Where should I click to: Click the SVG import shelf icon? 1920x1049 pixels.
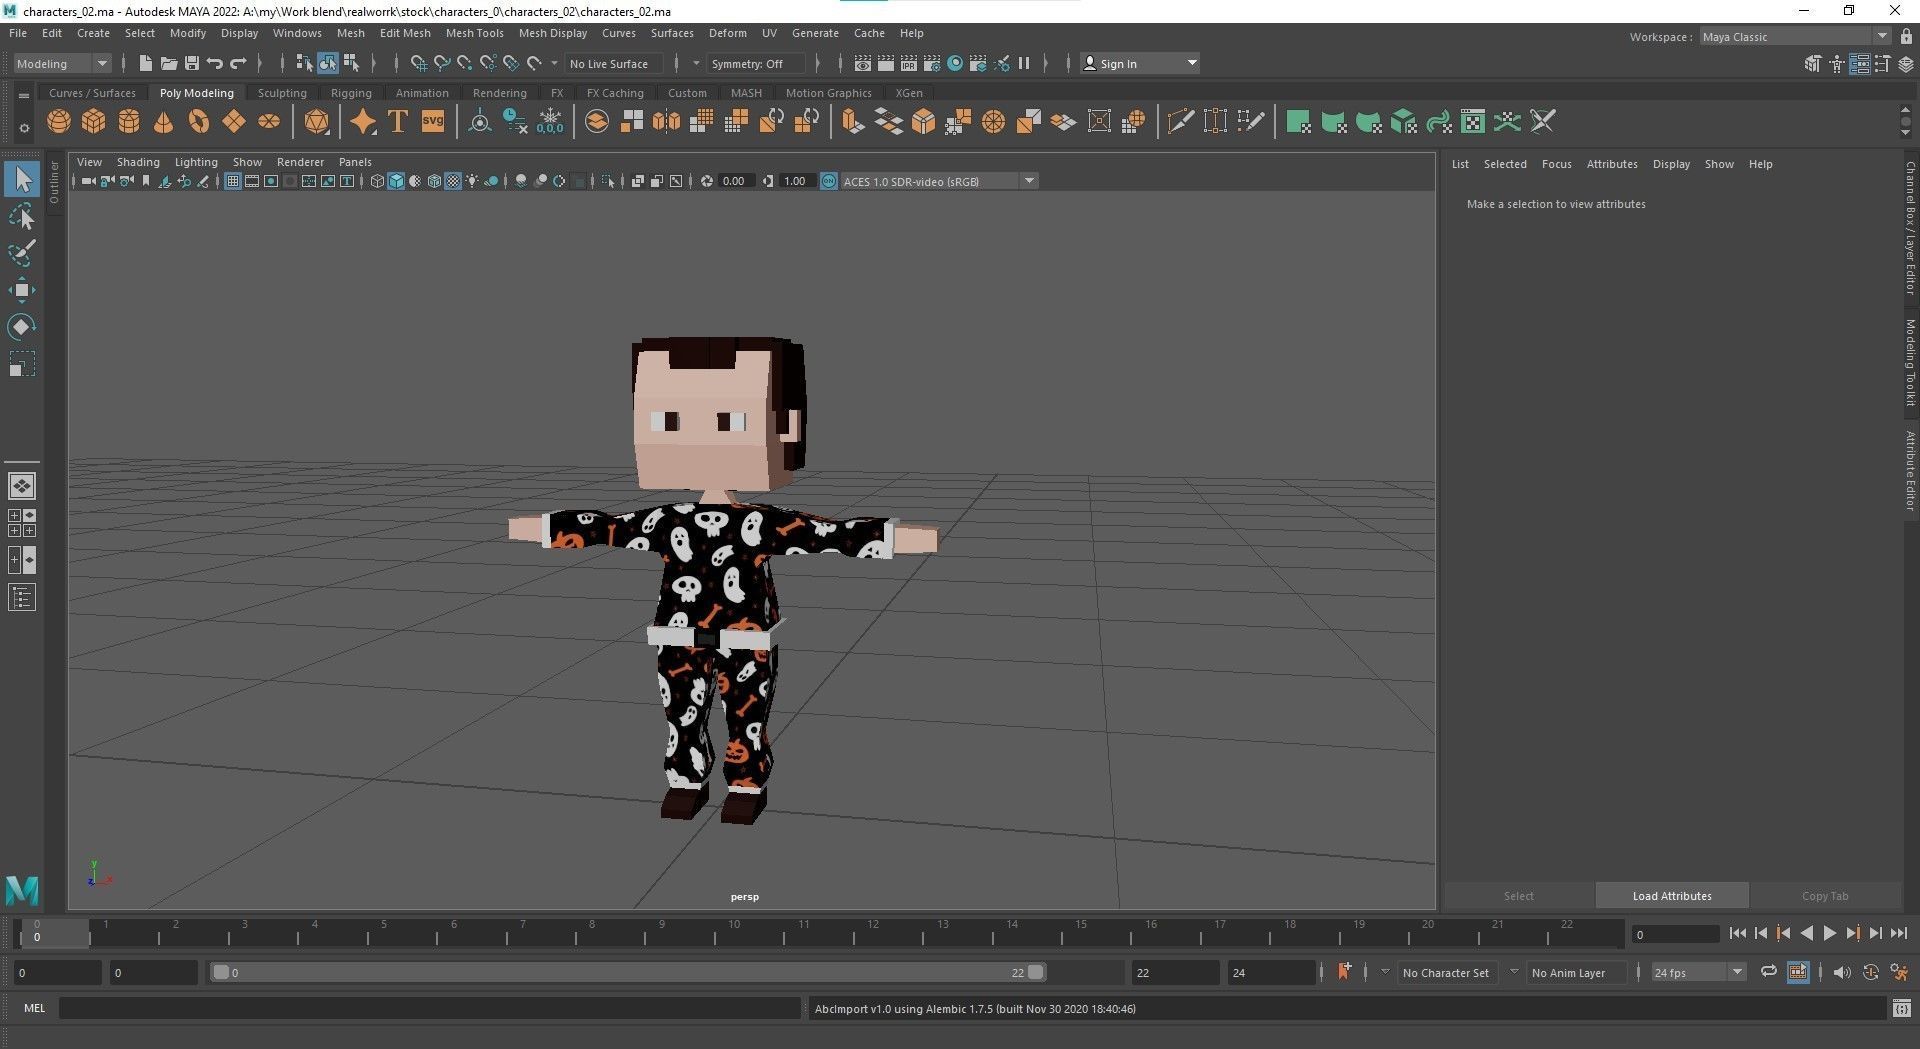click(x=433, y=122)
